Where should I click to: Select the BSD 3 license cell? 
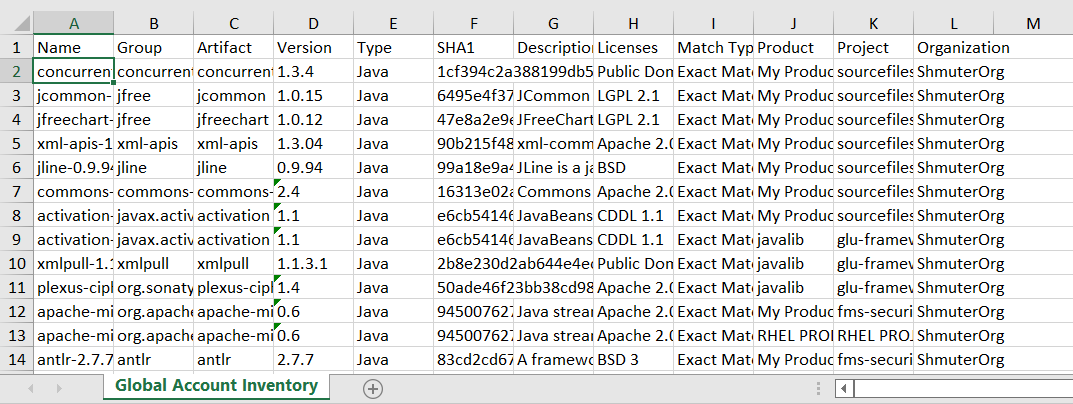click(633, 359)
